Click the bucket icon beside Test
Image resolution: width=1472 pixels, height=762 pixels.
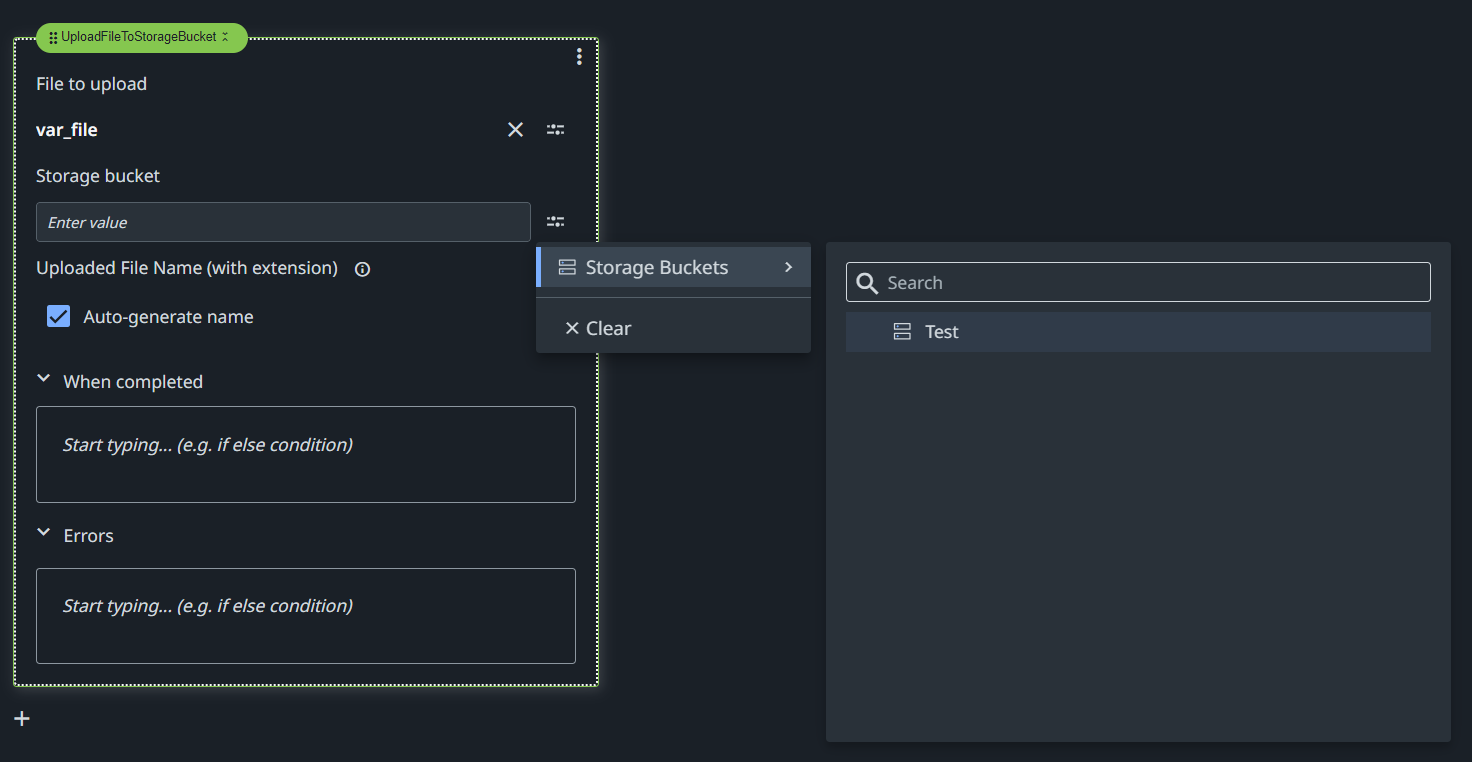pyautogui.click(x=902, y=331)
